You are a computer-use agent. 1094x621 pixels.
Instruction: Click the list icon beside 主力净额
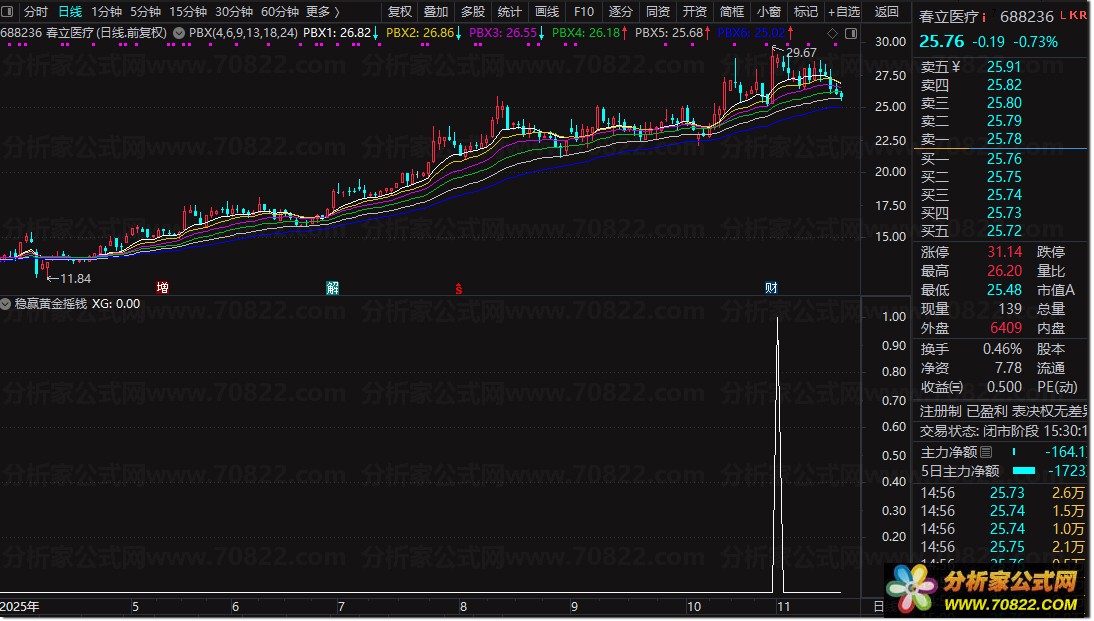[x=986, y=453]
